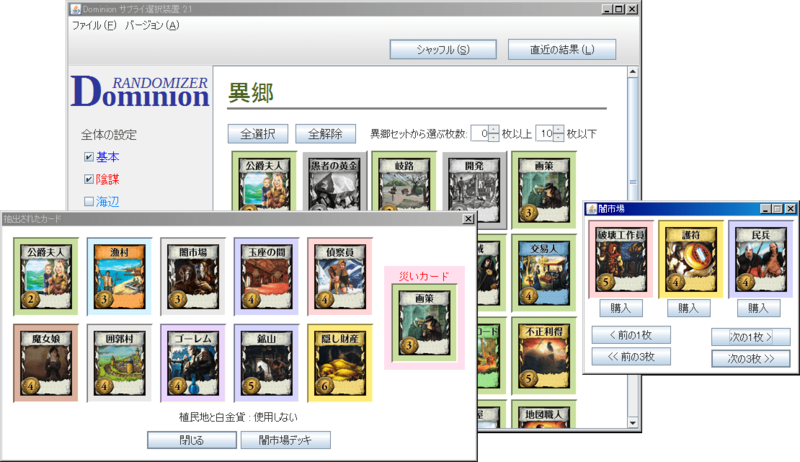The image size is (800, 462).
Task: Click the << 前の3枚 button
Action: point(631,356)
